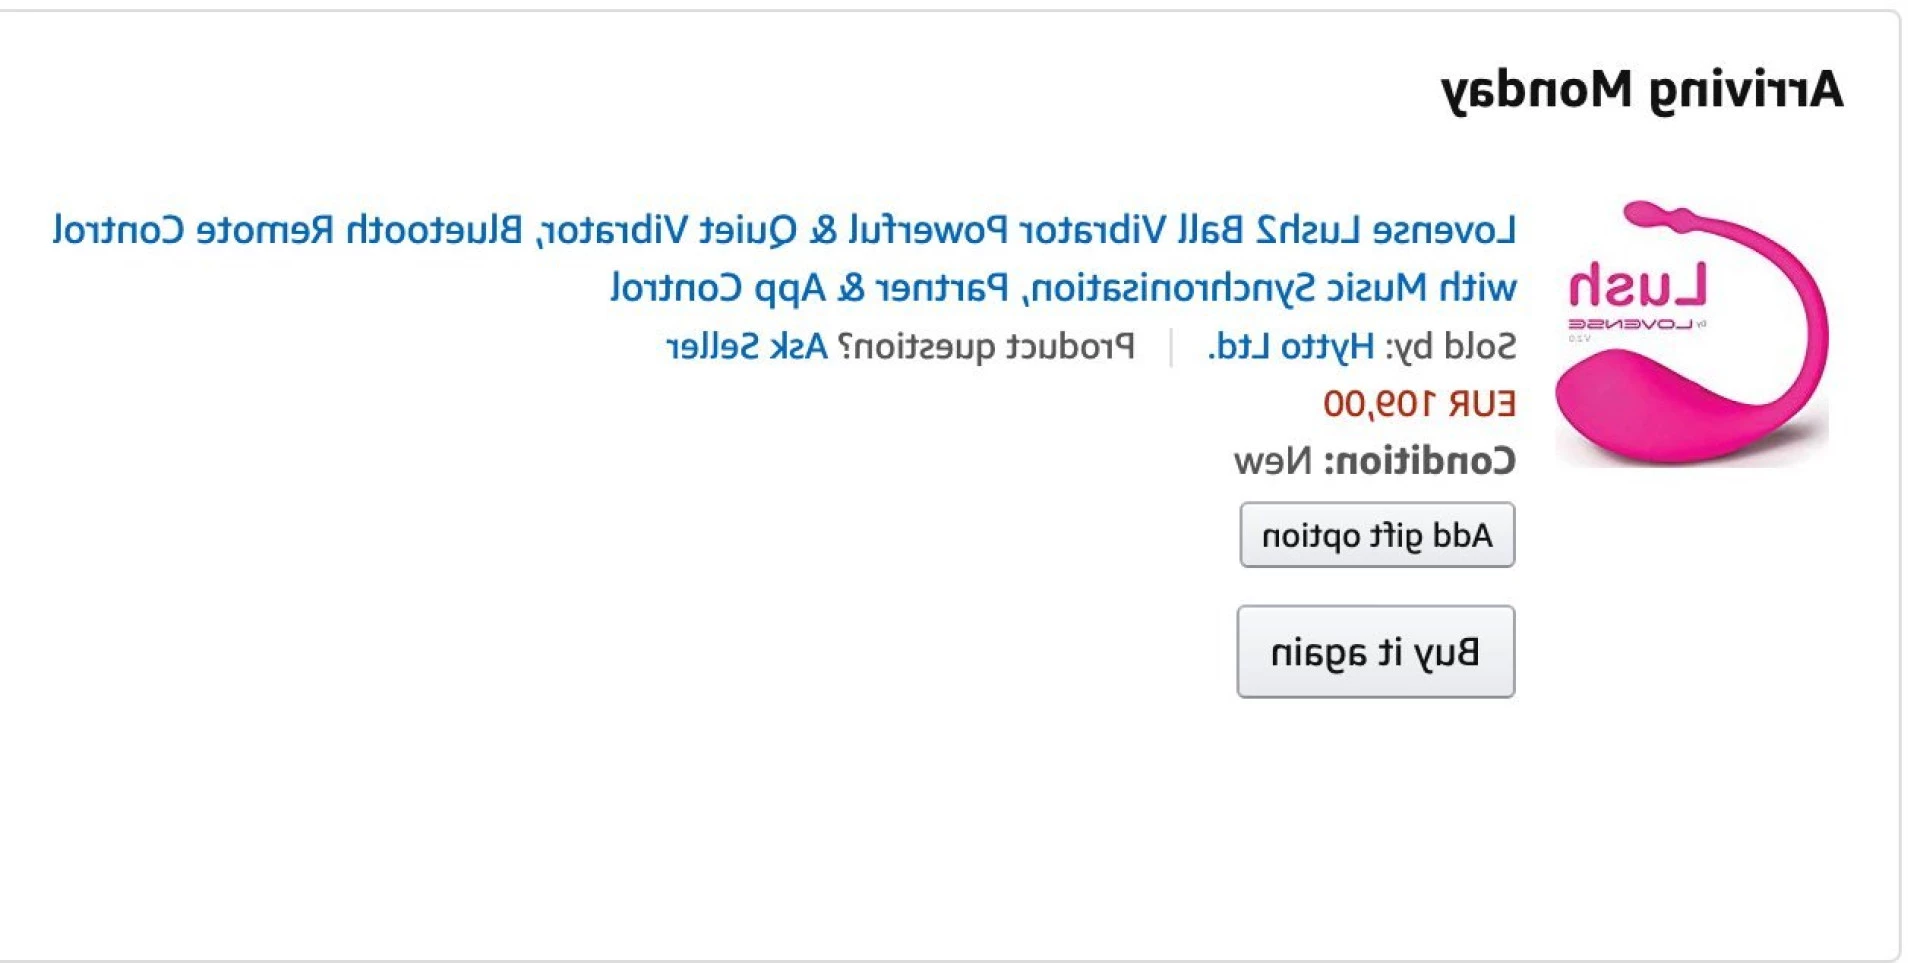Open the Lovense Lush2 product title link
Screen dimensions: 1920x963
coord(785,259)
